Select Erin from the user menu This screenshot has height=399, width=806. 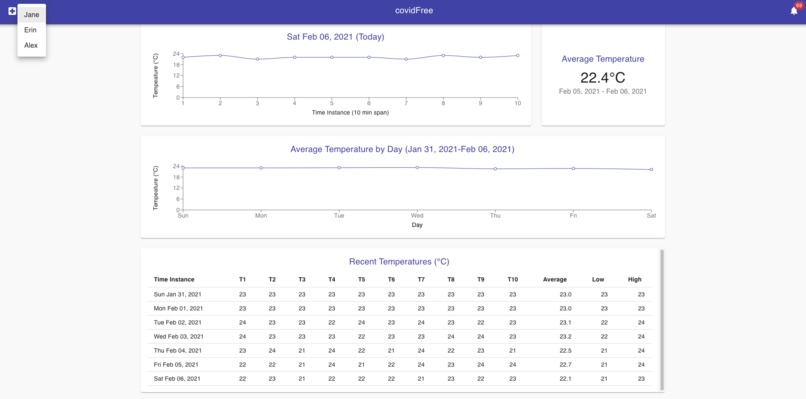(31, 30)
